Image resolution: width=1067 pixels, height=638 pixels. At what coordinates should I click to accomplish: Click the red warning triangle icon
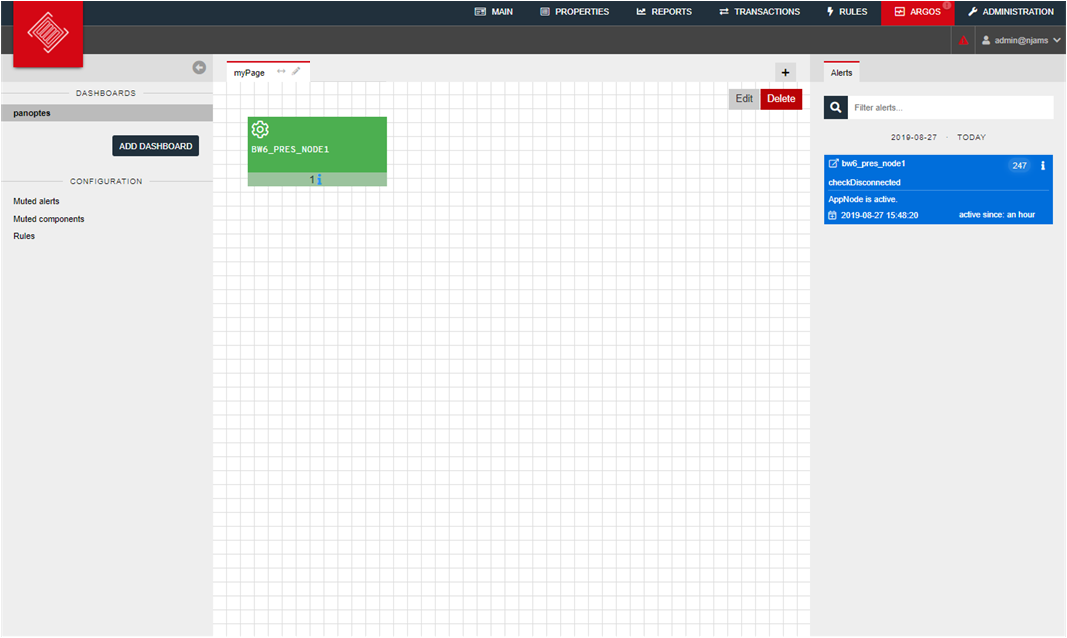[x=964, y=41]
